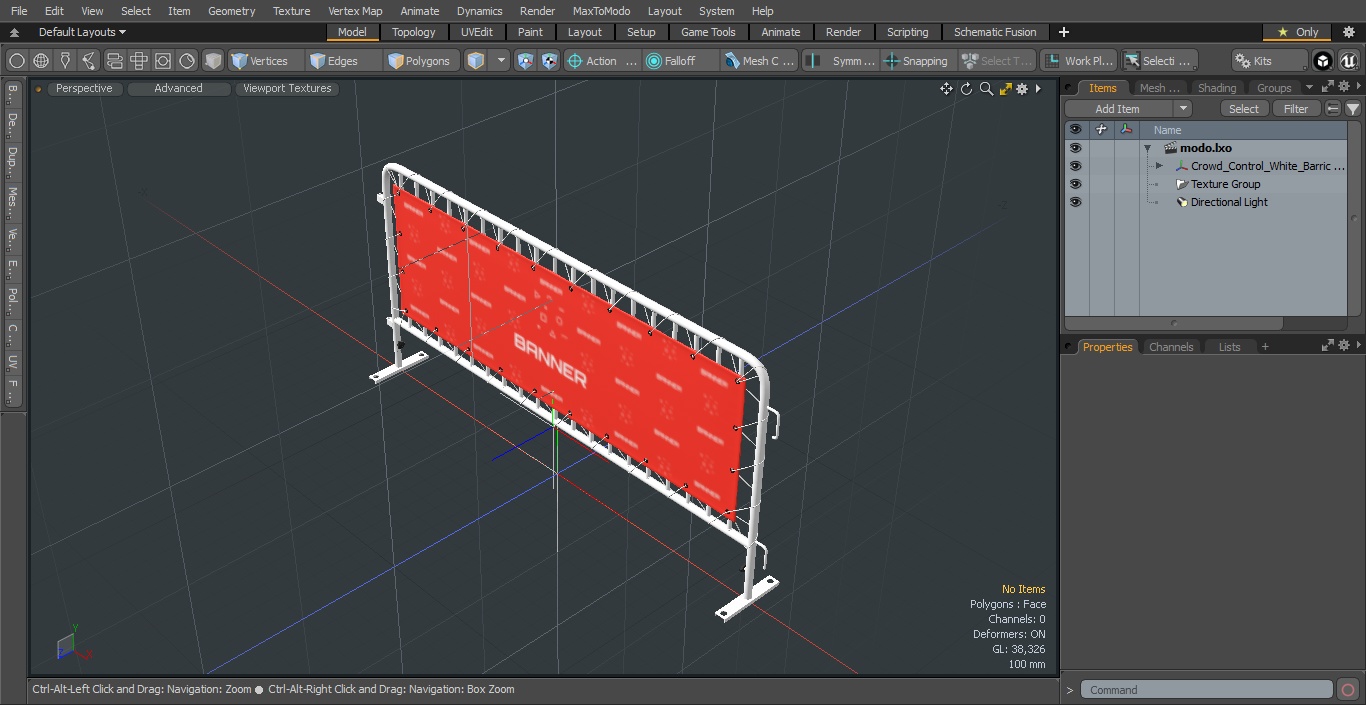Maximize the viewport with the yellow arrows icon
The width and height of the screenshot is (1366, 705).
(x=1006, y=89)
